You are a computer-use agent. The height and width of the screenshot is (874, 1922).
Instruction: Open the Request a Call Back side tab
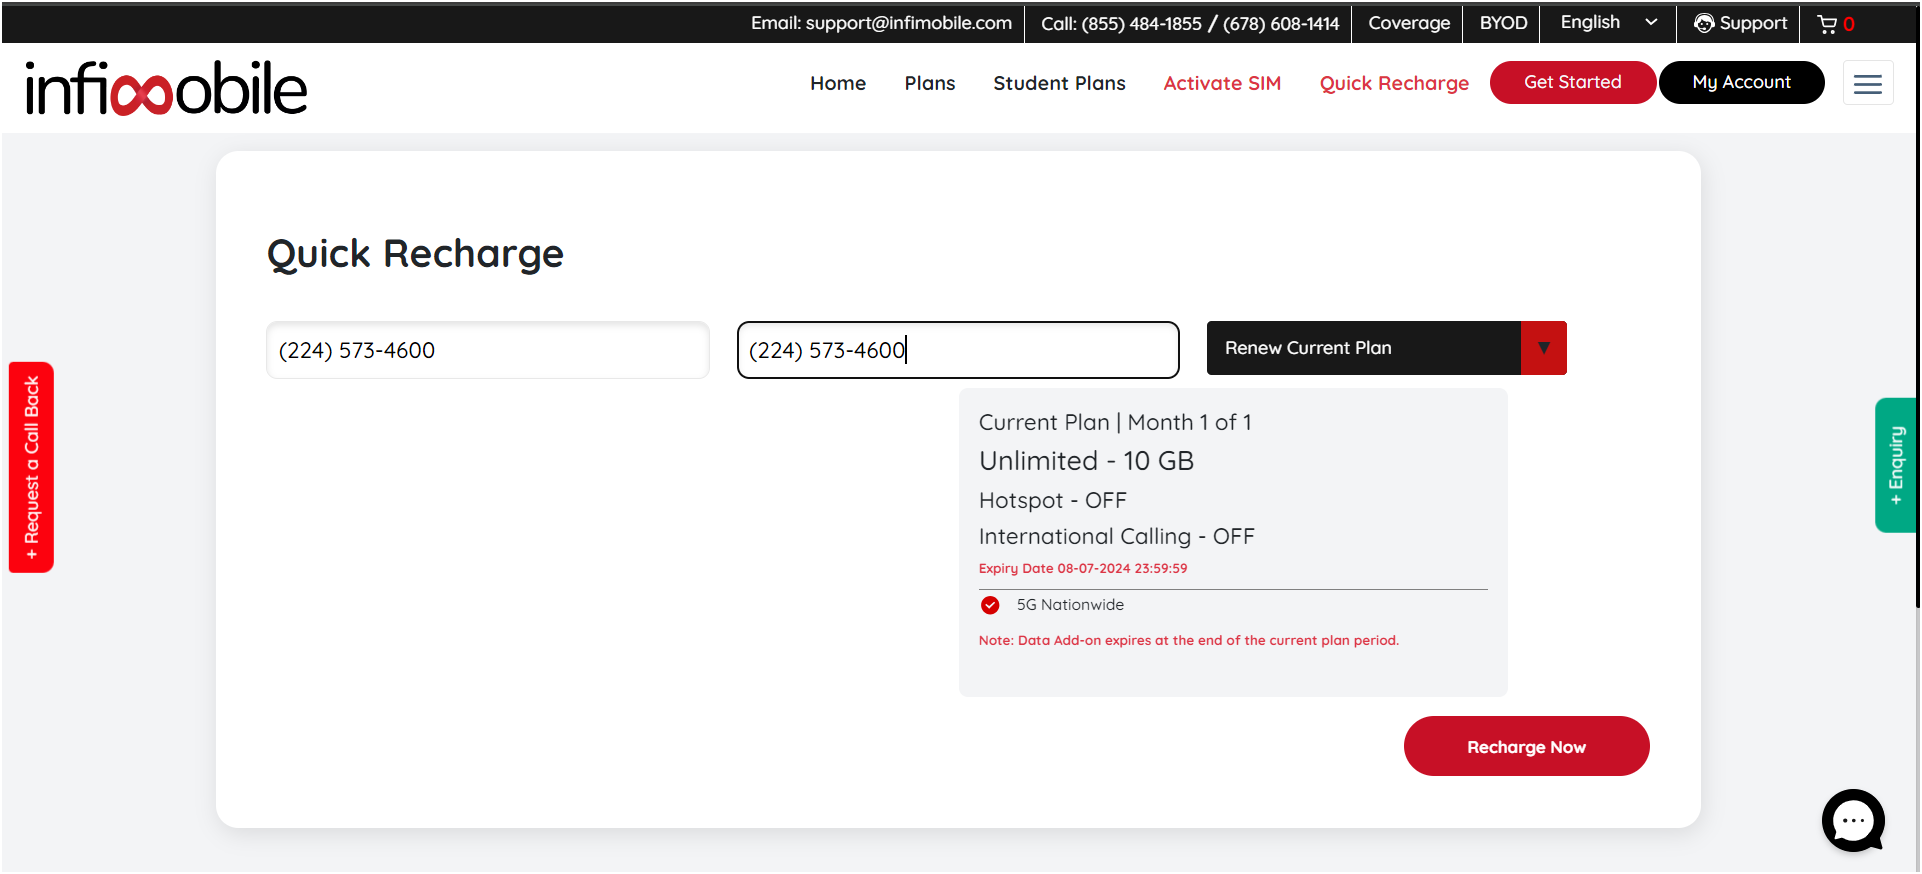click(x=31, y=467)
